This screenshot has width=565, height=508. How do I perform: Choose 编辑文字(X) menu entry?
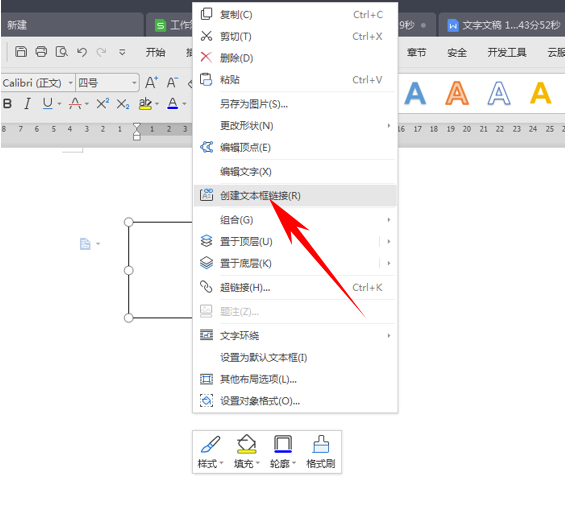pyautogui.click(x=295, y=171)
